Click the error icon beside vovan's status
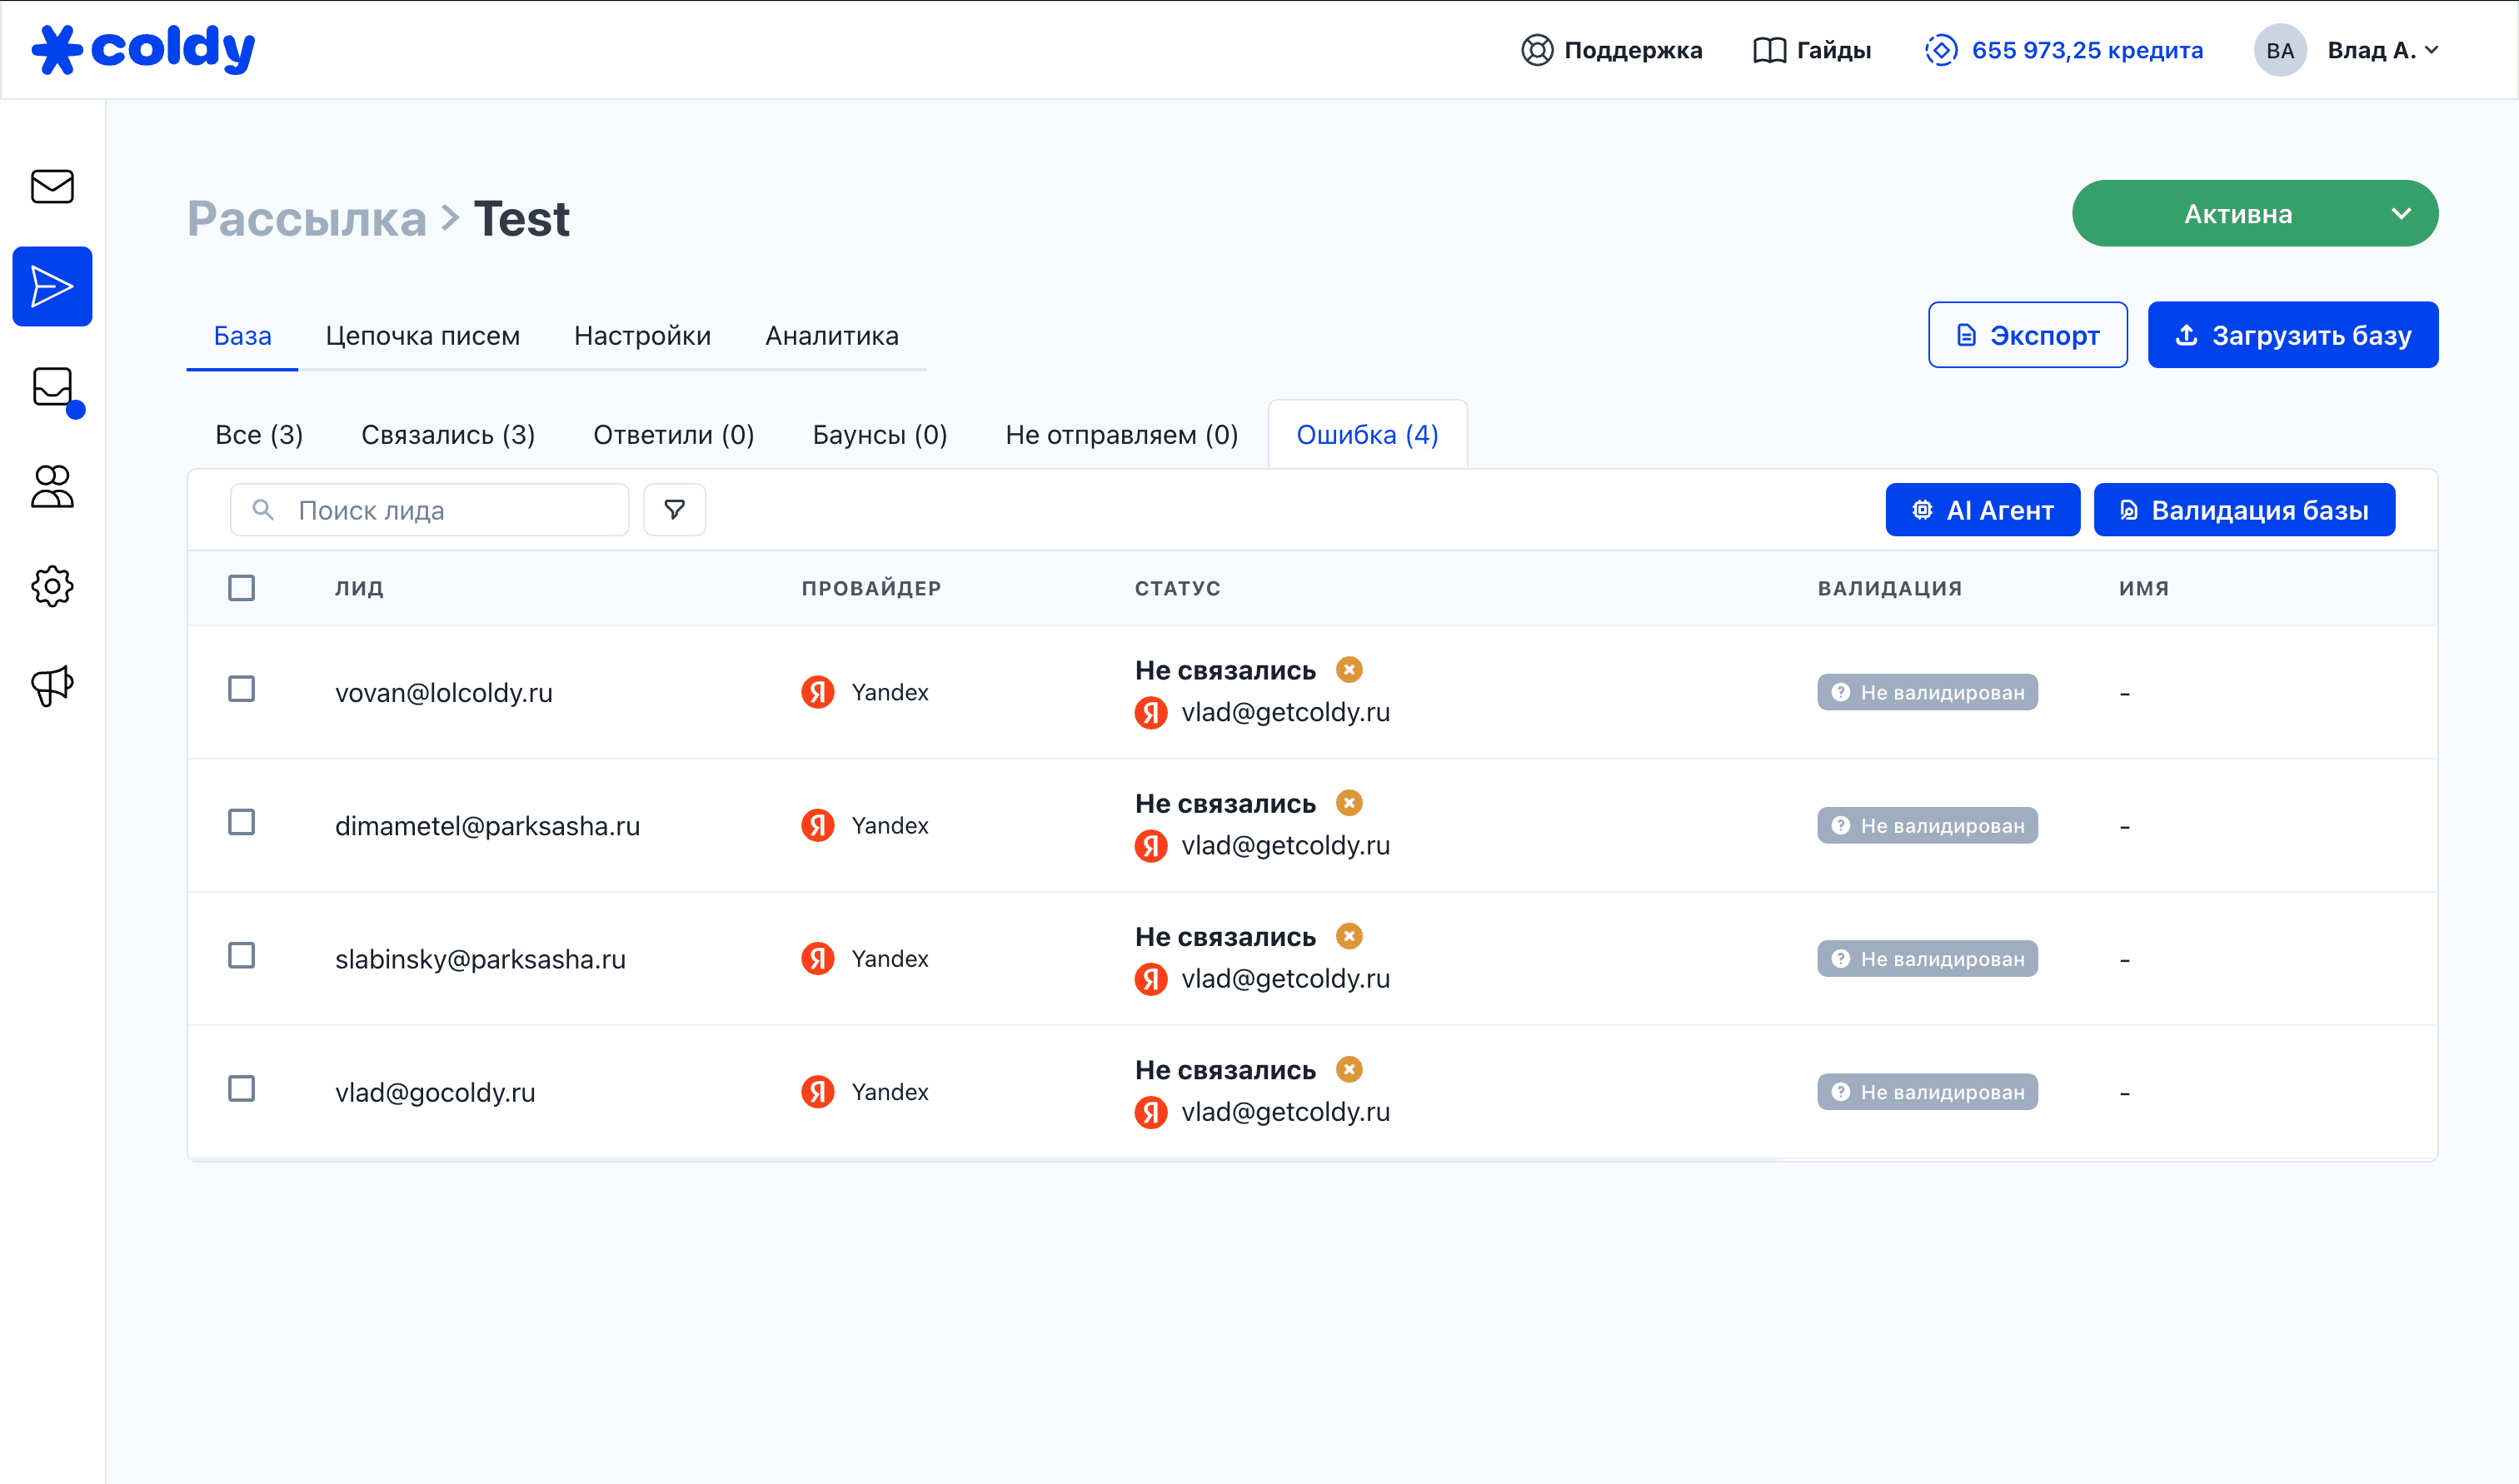 [x=1349, y=669]
